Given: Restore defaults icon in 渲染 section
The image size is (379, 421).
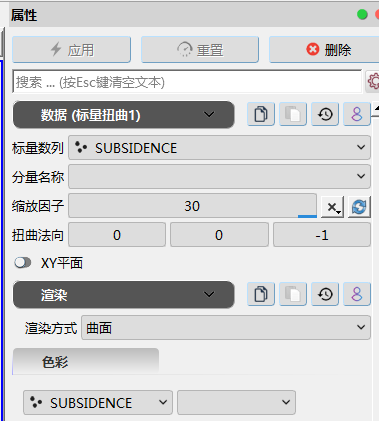Looking at the screenshot, I should (x=325, y=294).
